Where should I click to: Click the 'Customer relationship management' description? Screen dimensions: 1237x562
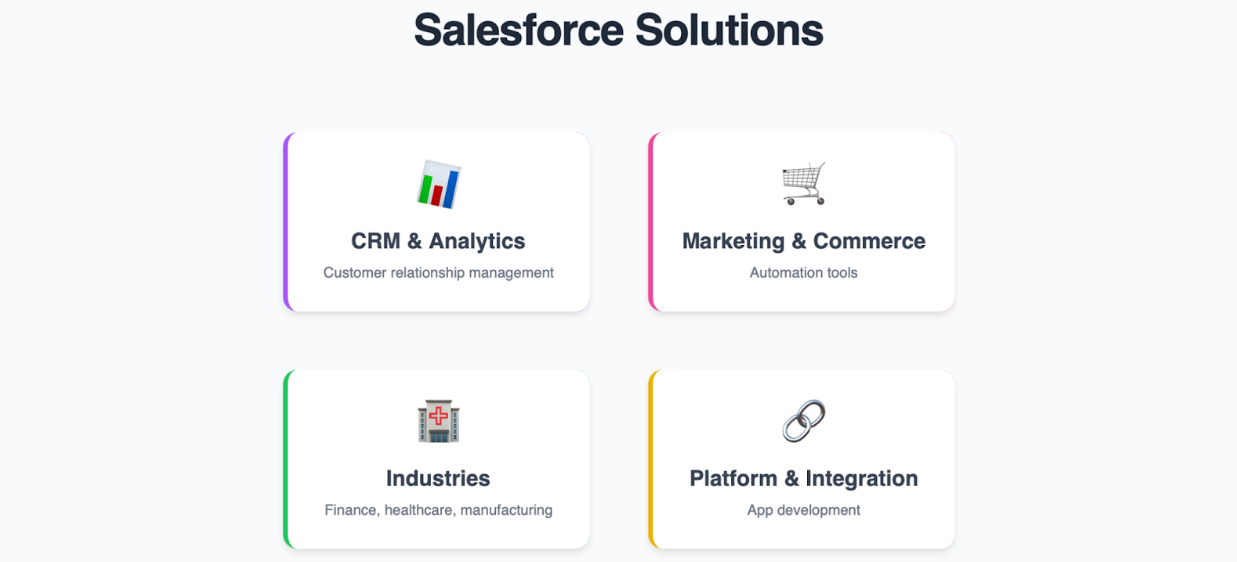click(438, 273)
